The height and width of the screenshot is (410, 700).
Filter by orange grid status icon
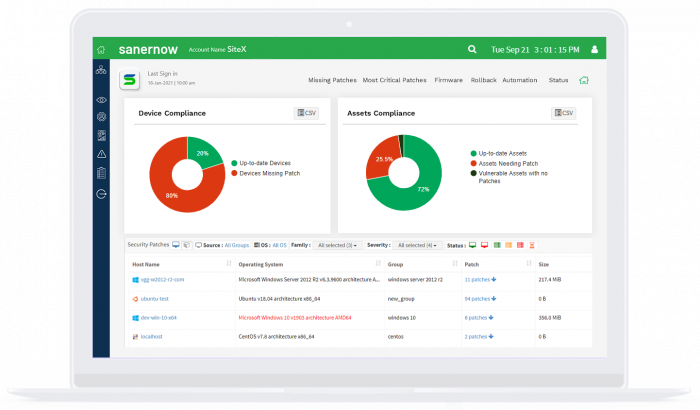(x=508, y=245)
